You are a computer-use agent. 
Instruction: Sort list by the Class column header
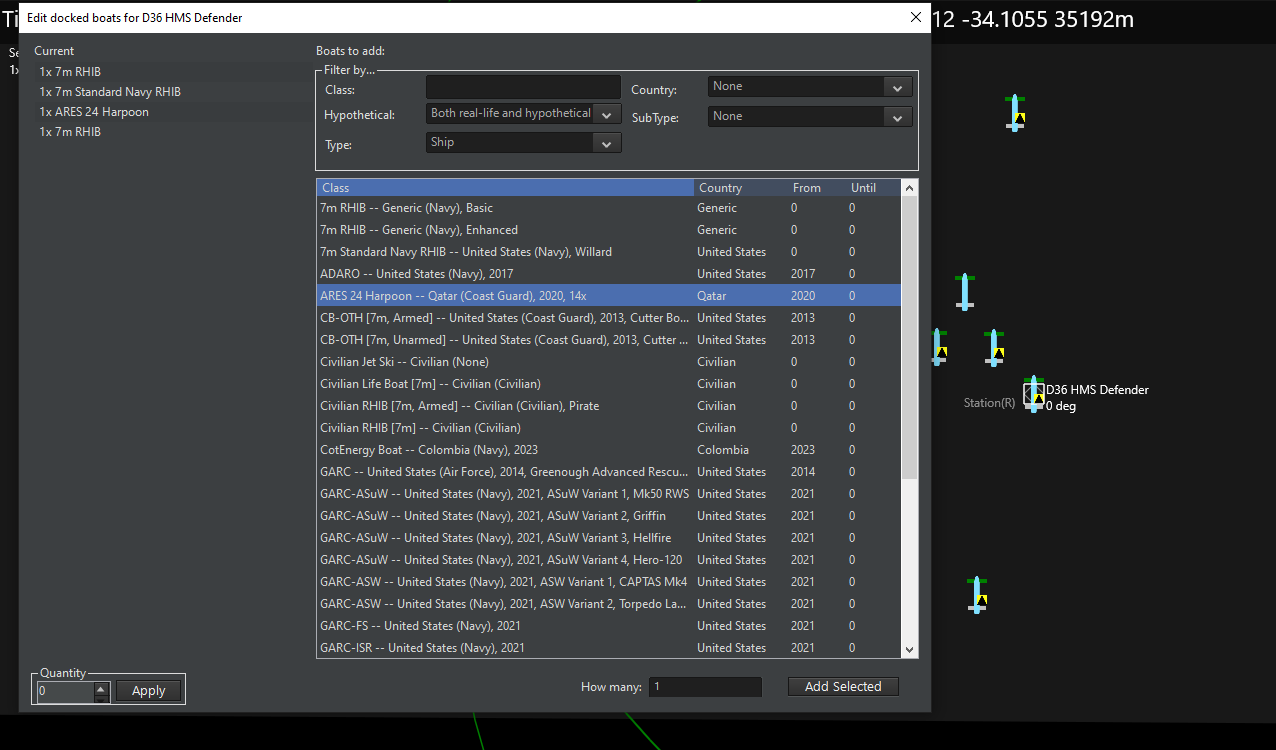[x=505, y=188]
